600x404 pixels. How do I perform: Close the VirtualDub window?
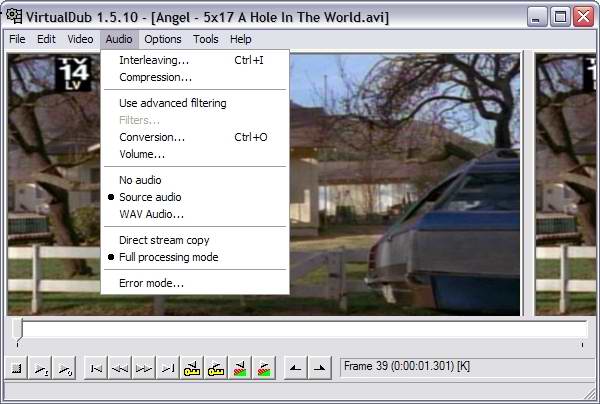[584, 17]
